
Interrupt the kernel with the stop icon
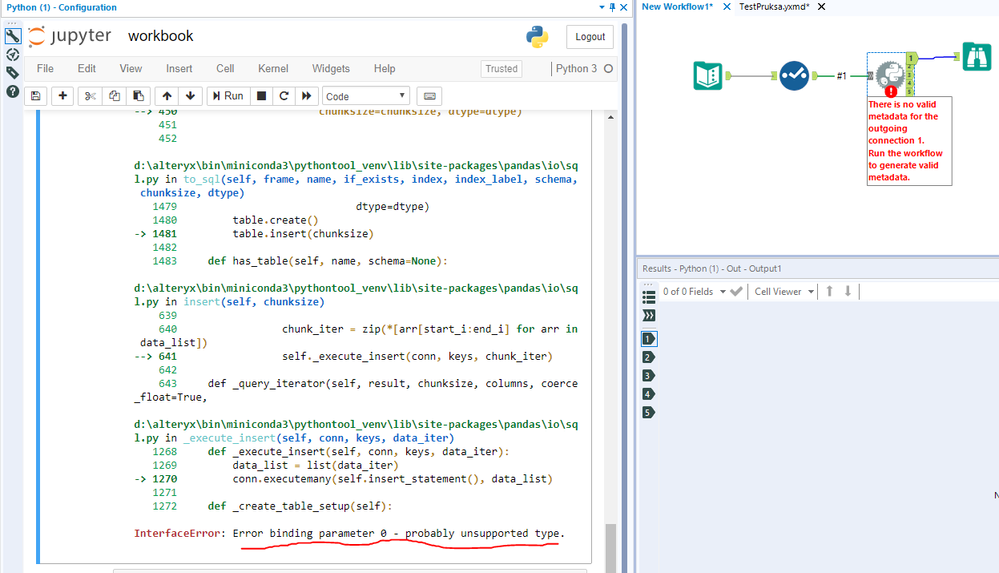[261, 96]
